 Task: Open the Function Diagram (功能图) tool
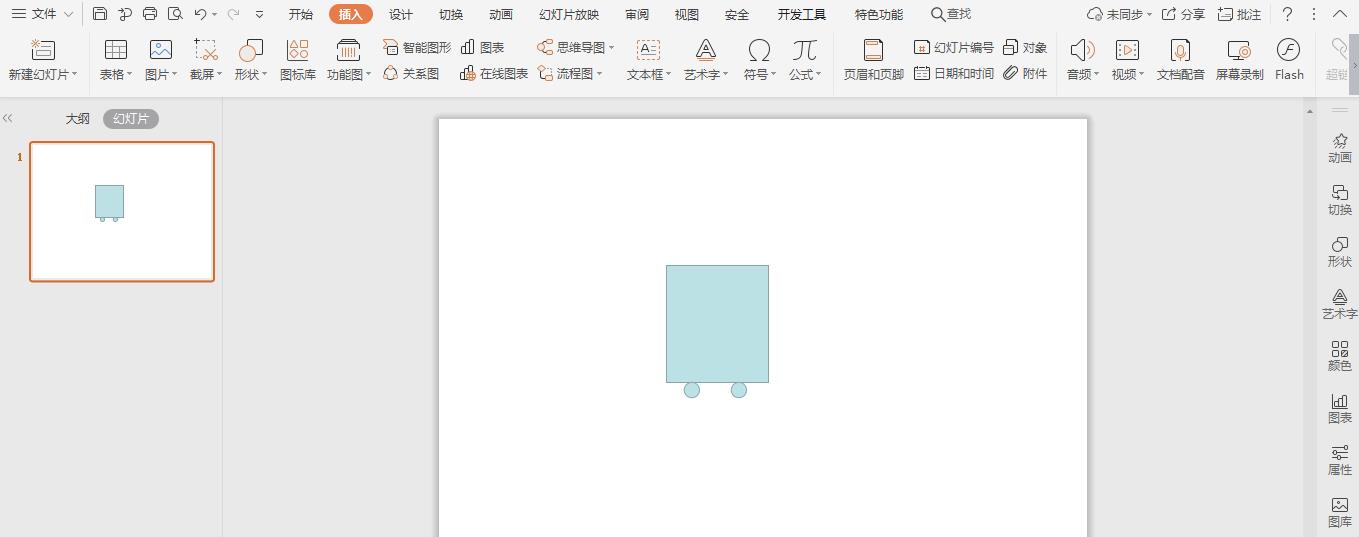[x=348, y=50]
